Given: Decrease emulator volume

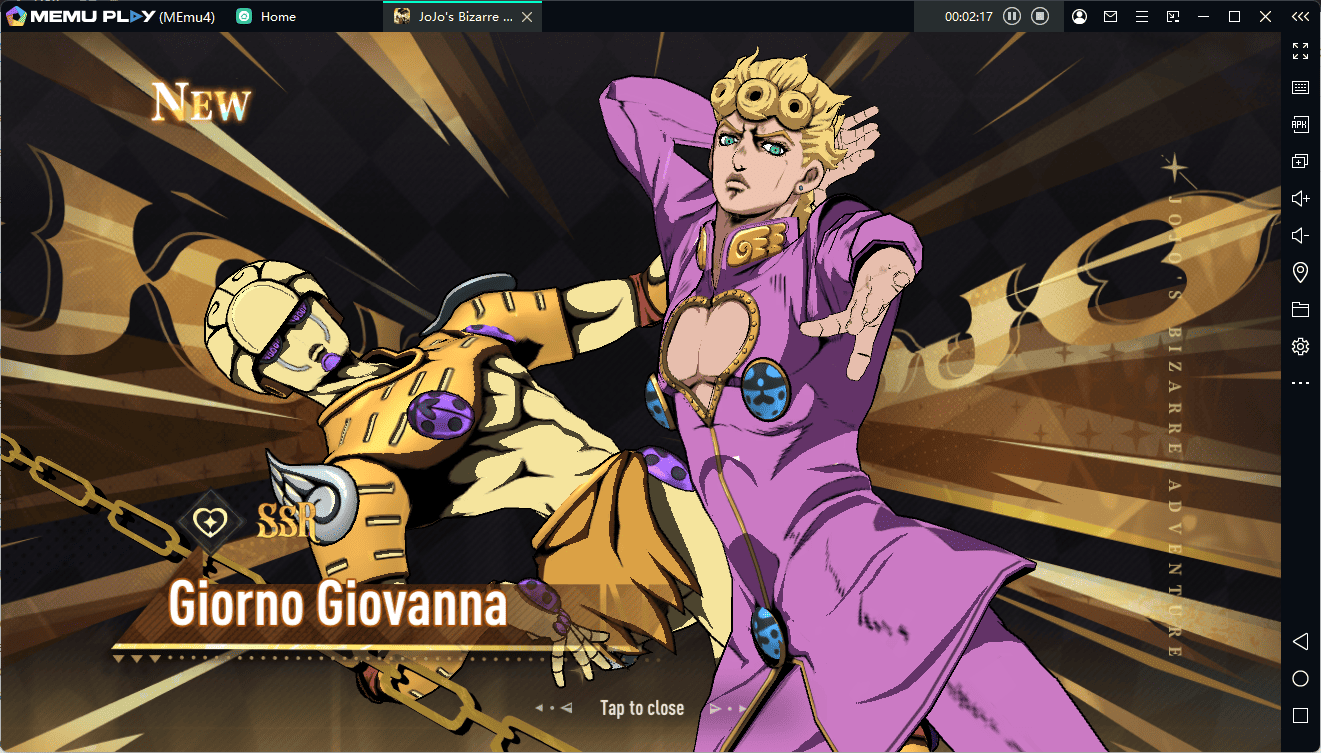Looking at the screenshot, I should pos(1300,235).
